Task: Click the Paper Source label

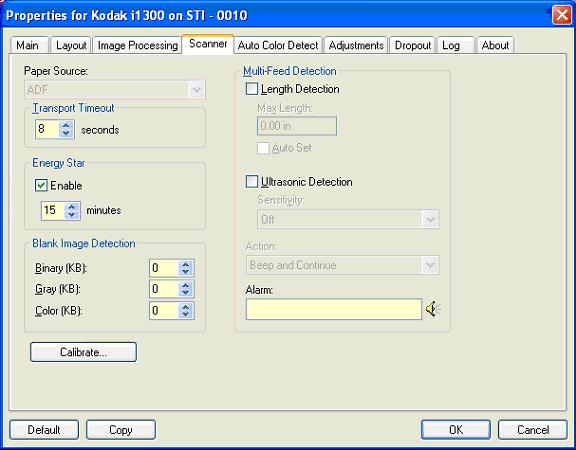Action: 56,71
